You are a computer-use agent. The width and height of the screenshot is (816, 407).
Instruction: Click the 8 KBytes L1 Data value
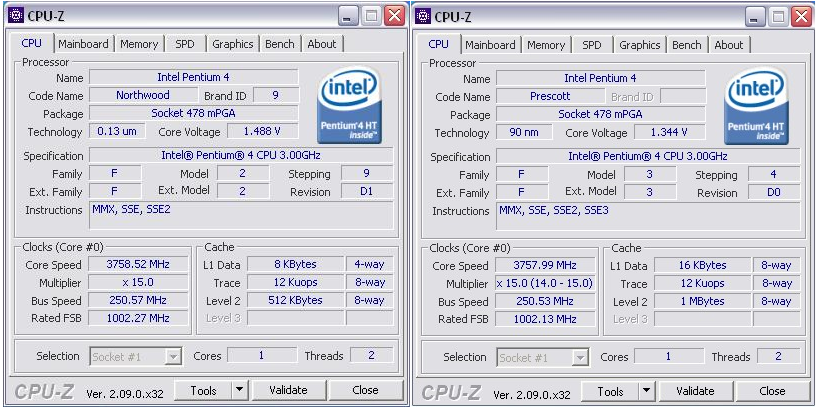click(x=295, y=264)
